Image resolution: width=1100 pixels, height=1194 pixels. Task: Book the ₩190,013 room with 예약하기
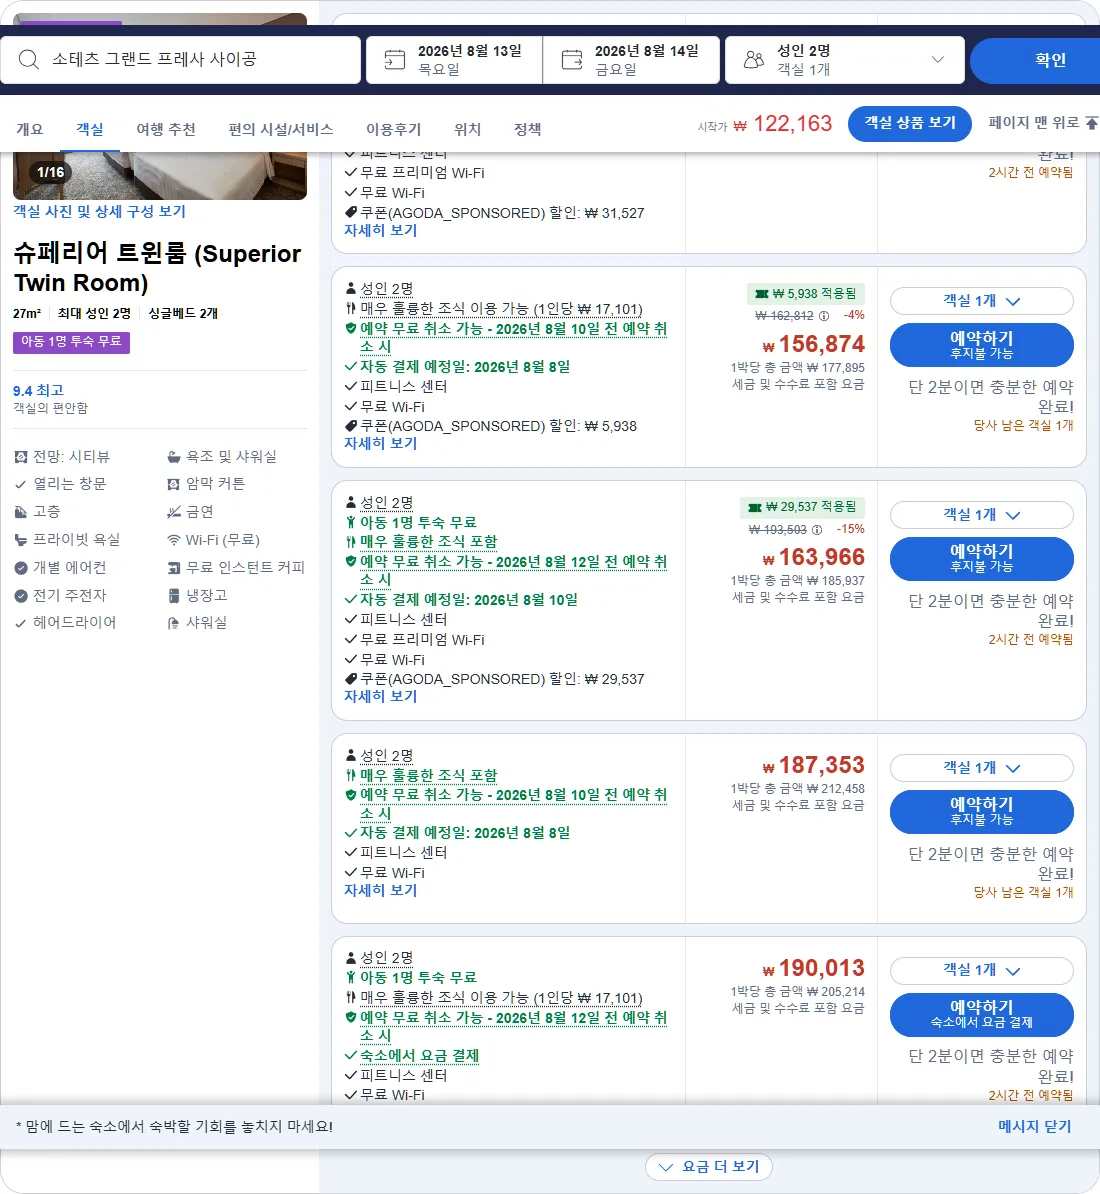(981, 1014)
